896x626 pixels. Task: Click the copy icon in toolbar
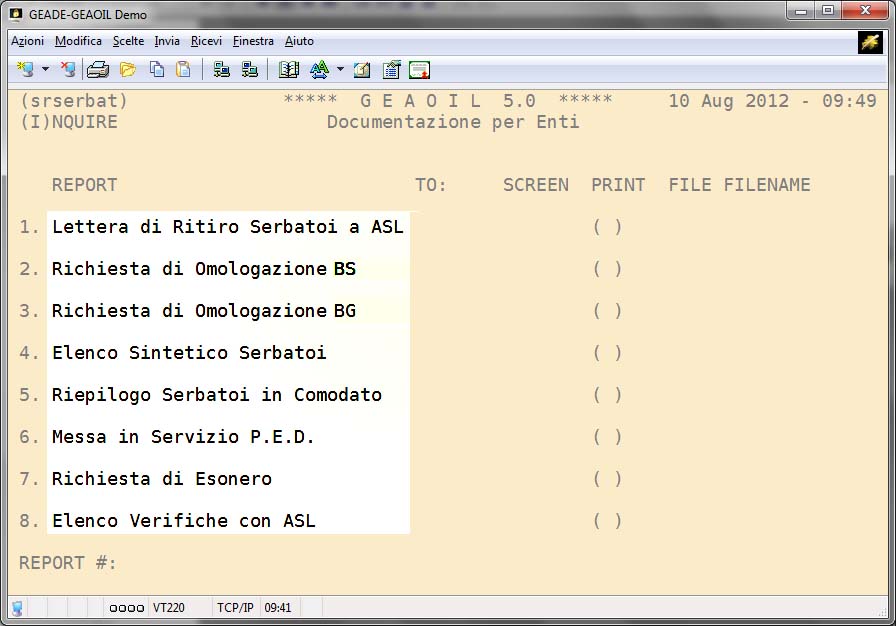157,69
